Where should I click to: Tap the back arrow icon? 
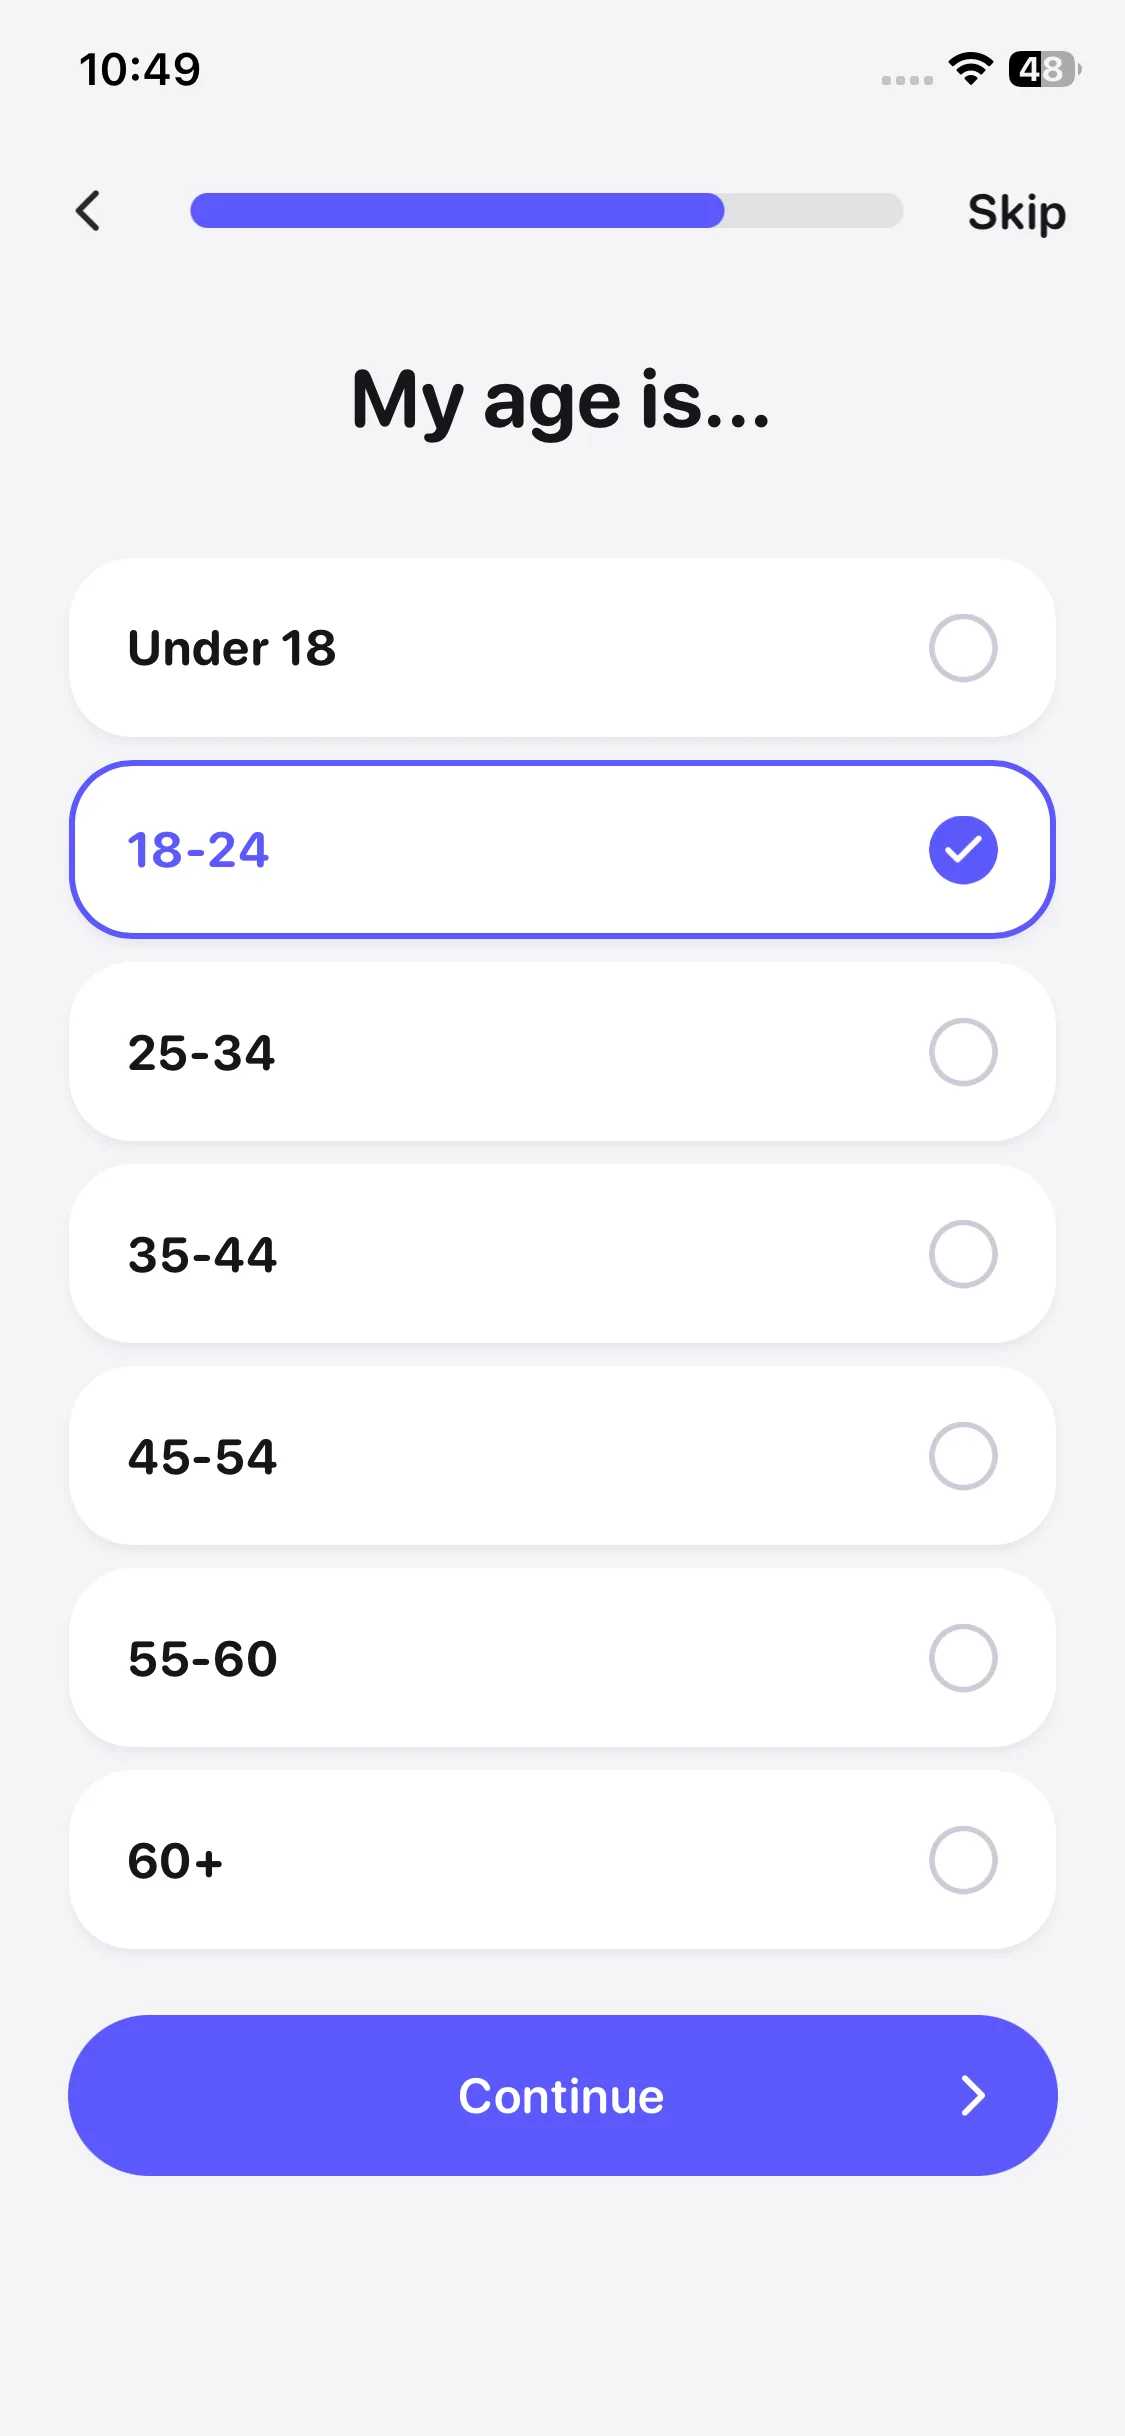tap(88, 211)
